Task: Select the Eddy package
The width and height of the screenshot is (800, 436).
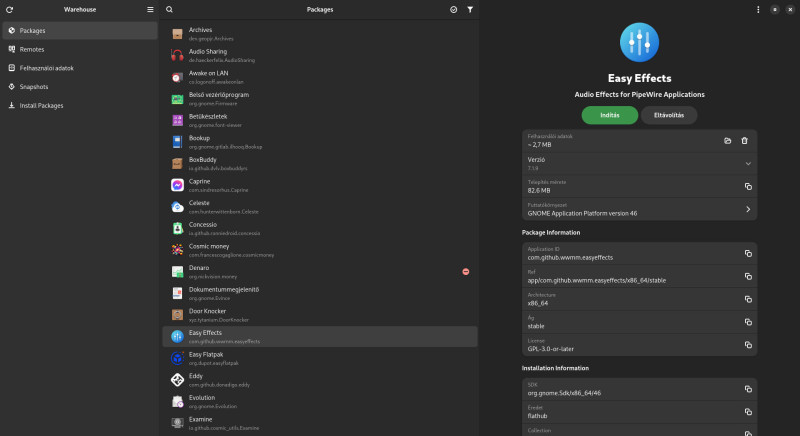Action: (320, 380)
